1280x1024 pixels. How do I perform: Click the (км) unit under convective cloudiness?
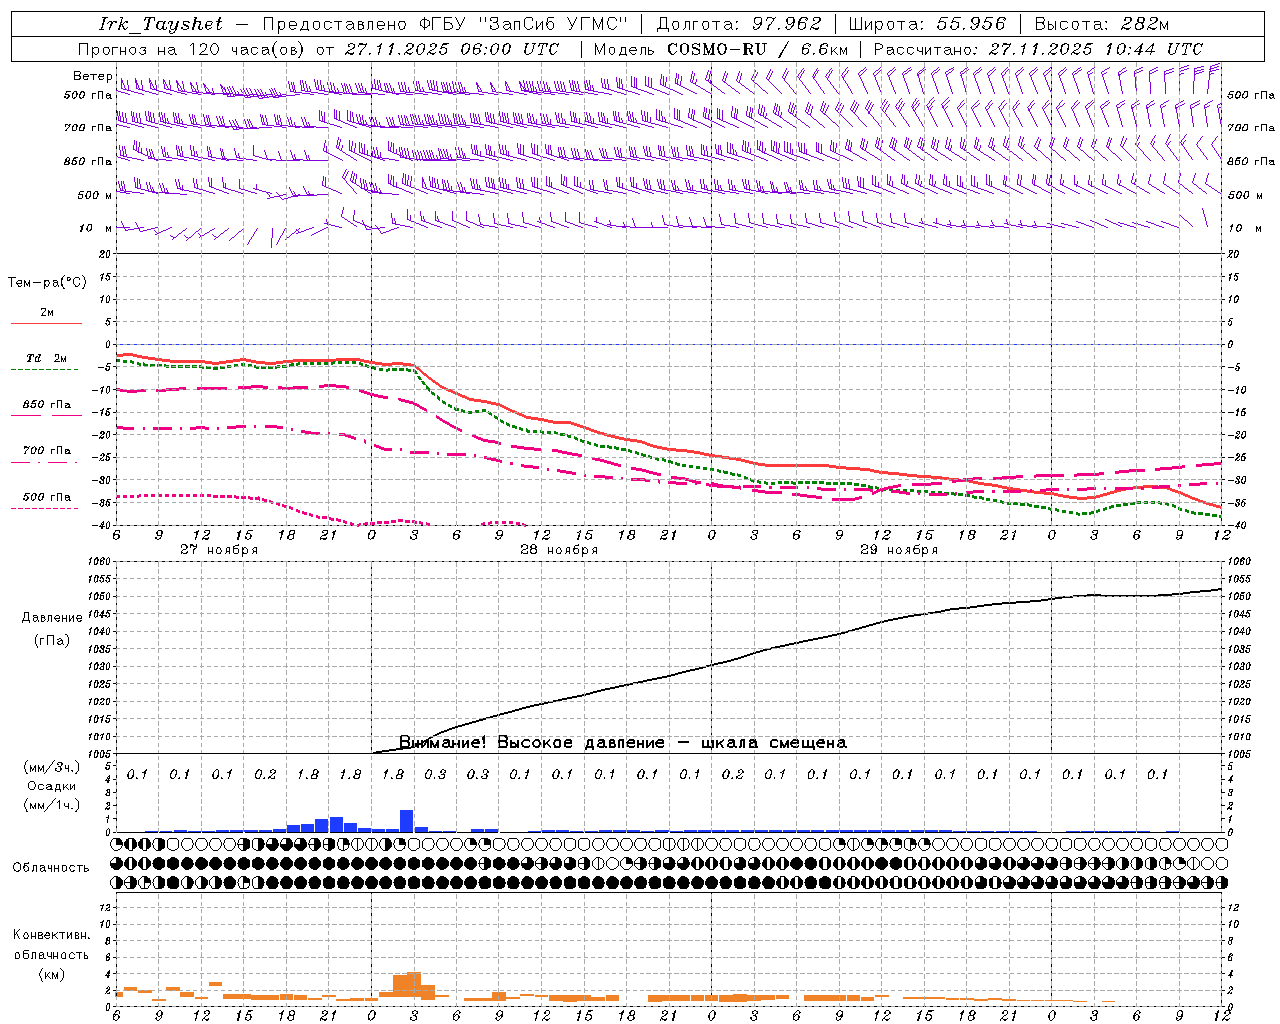[x=51, y=974]
